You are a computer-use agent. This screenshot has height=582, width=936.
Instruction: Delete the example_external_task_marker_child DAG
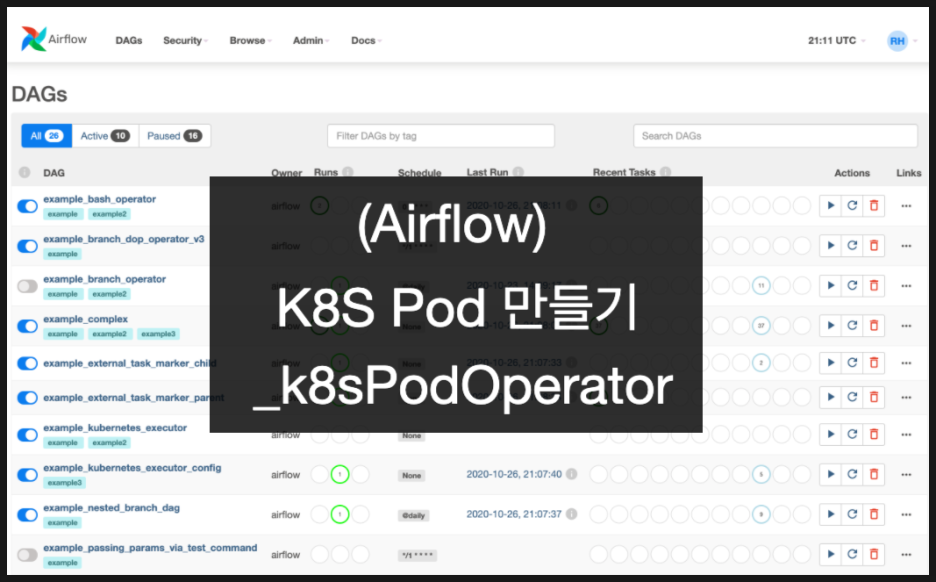click(x=874, y=363)
